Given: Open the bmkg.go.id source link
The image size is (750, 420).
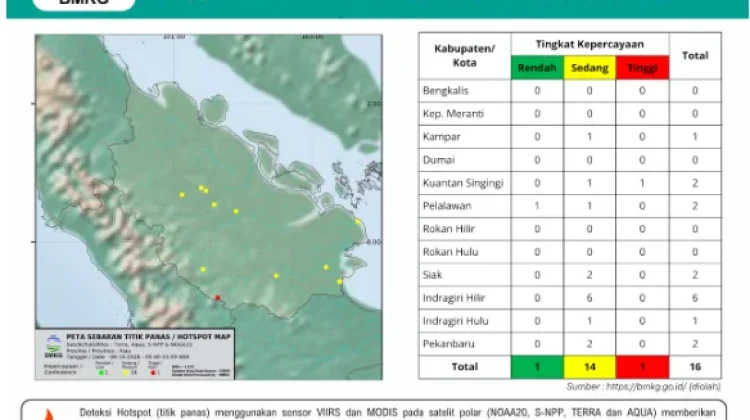Looking at the screenshot, I should click(646, 387).
